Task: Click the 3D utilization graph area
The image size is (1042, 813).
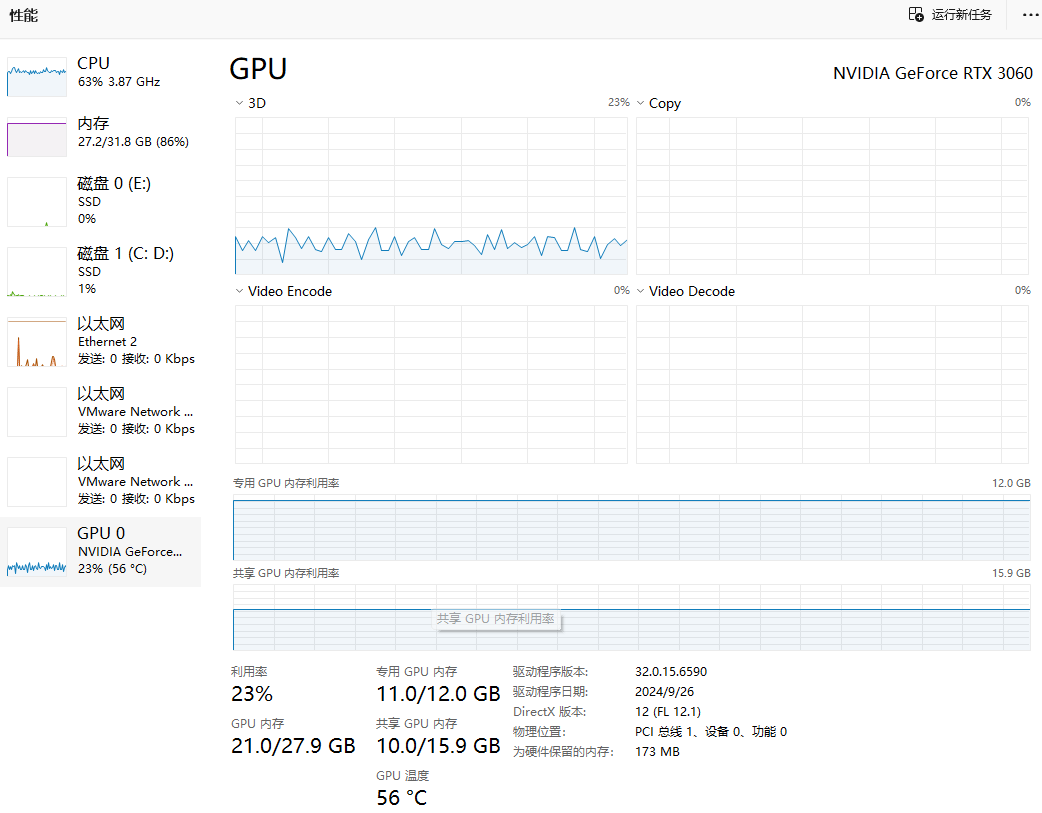Action: pyautogui.click(x=431, y=195)
